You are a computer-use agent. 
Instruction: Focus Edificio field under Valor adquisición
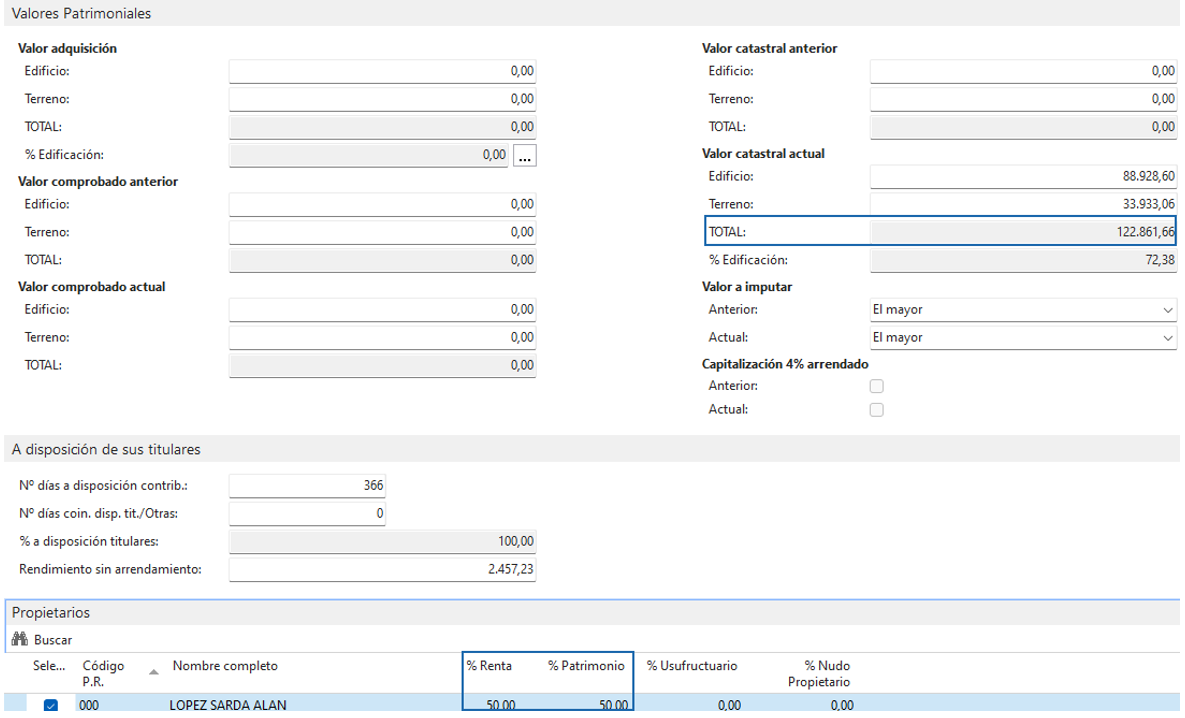tap(382, 71)
